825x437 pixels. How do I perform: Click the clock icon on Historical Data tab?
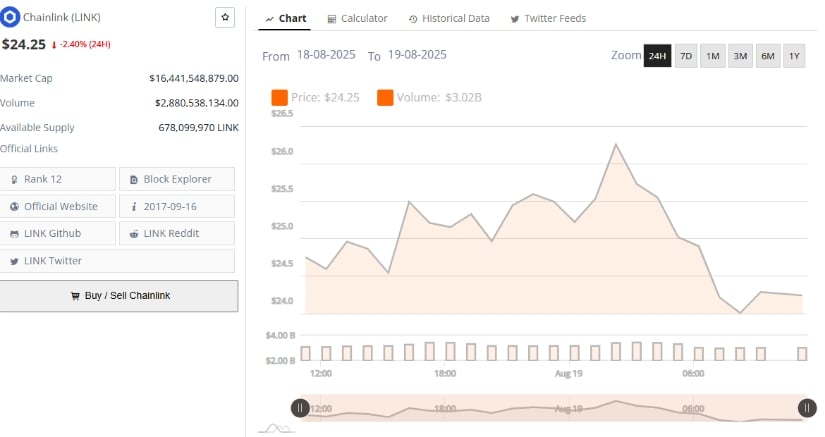[413, 19]
